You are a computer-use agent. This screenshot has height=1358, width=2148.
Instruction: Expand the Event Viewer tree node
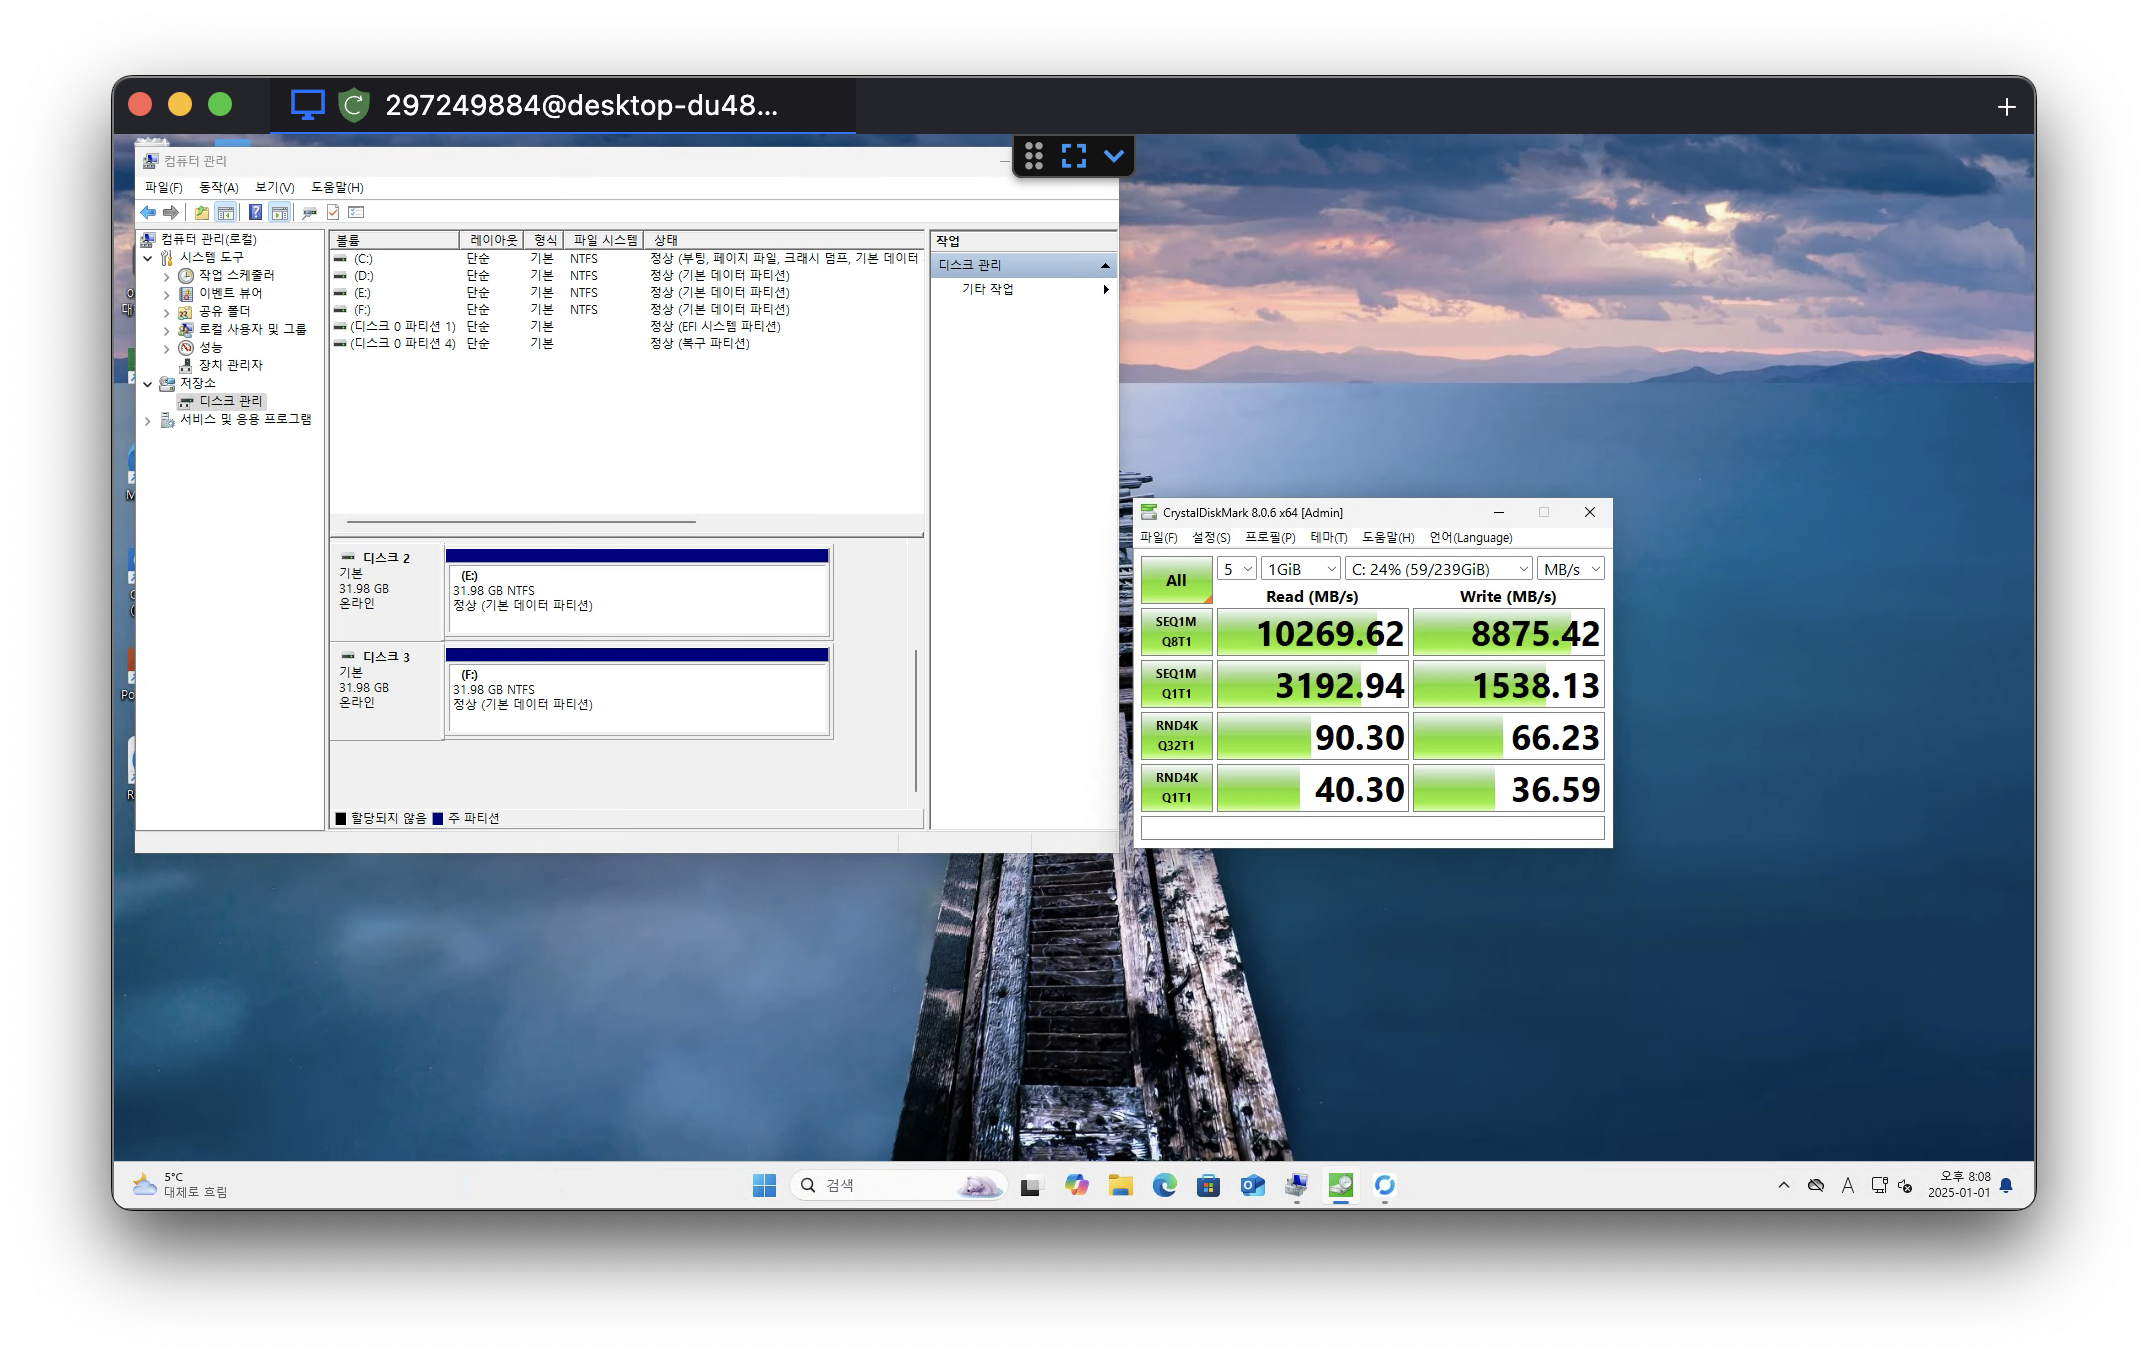point(166,294)
